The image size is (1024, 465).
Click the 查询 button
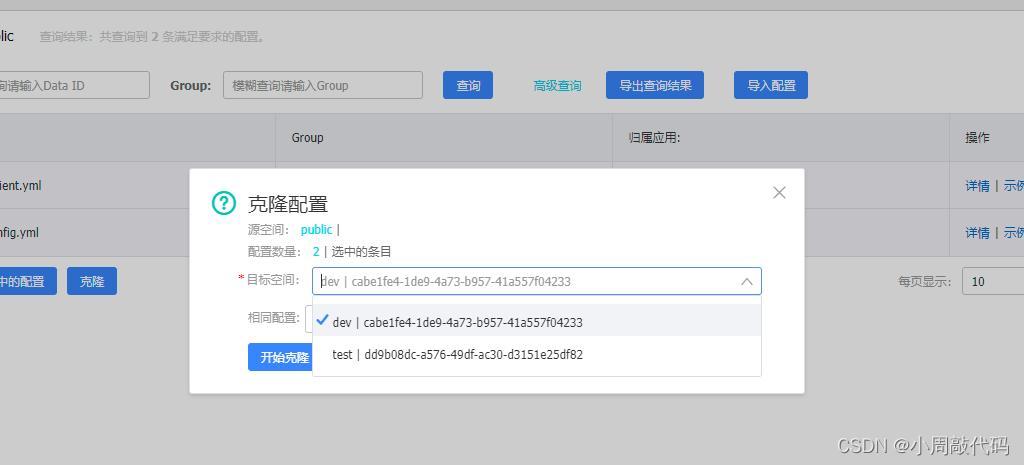[468, 86]
